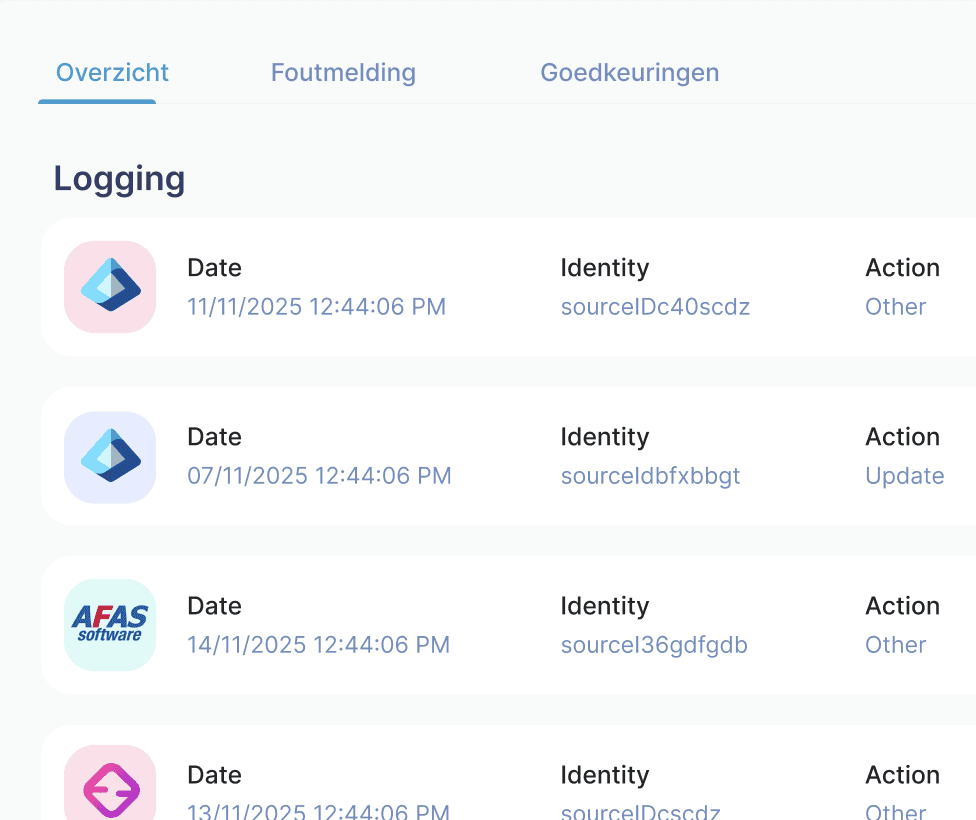Click the Other action on the first entry

tap(895, 307)
